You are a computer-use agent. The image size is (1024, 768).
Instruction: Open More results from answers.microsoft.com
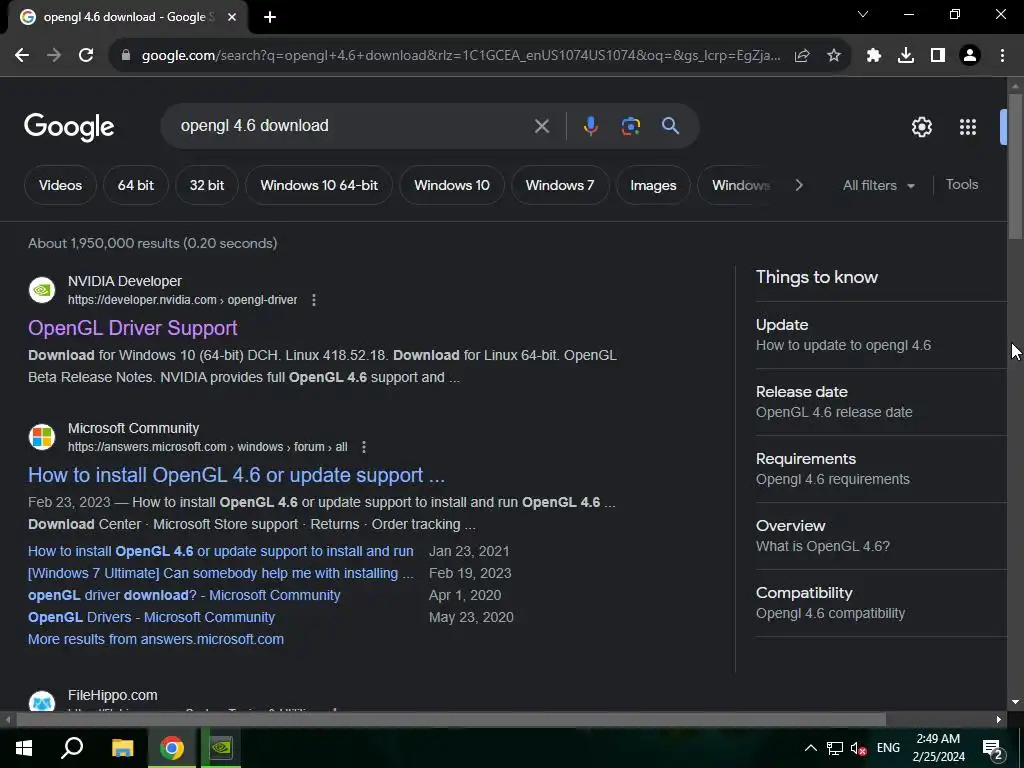coord(156,639)
